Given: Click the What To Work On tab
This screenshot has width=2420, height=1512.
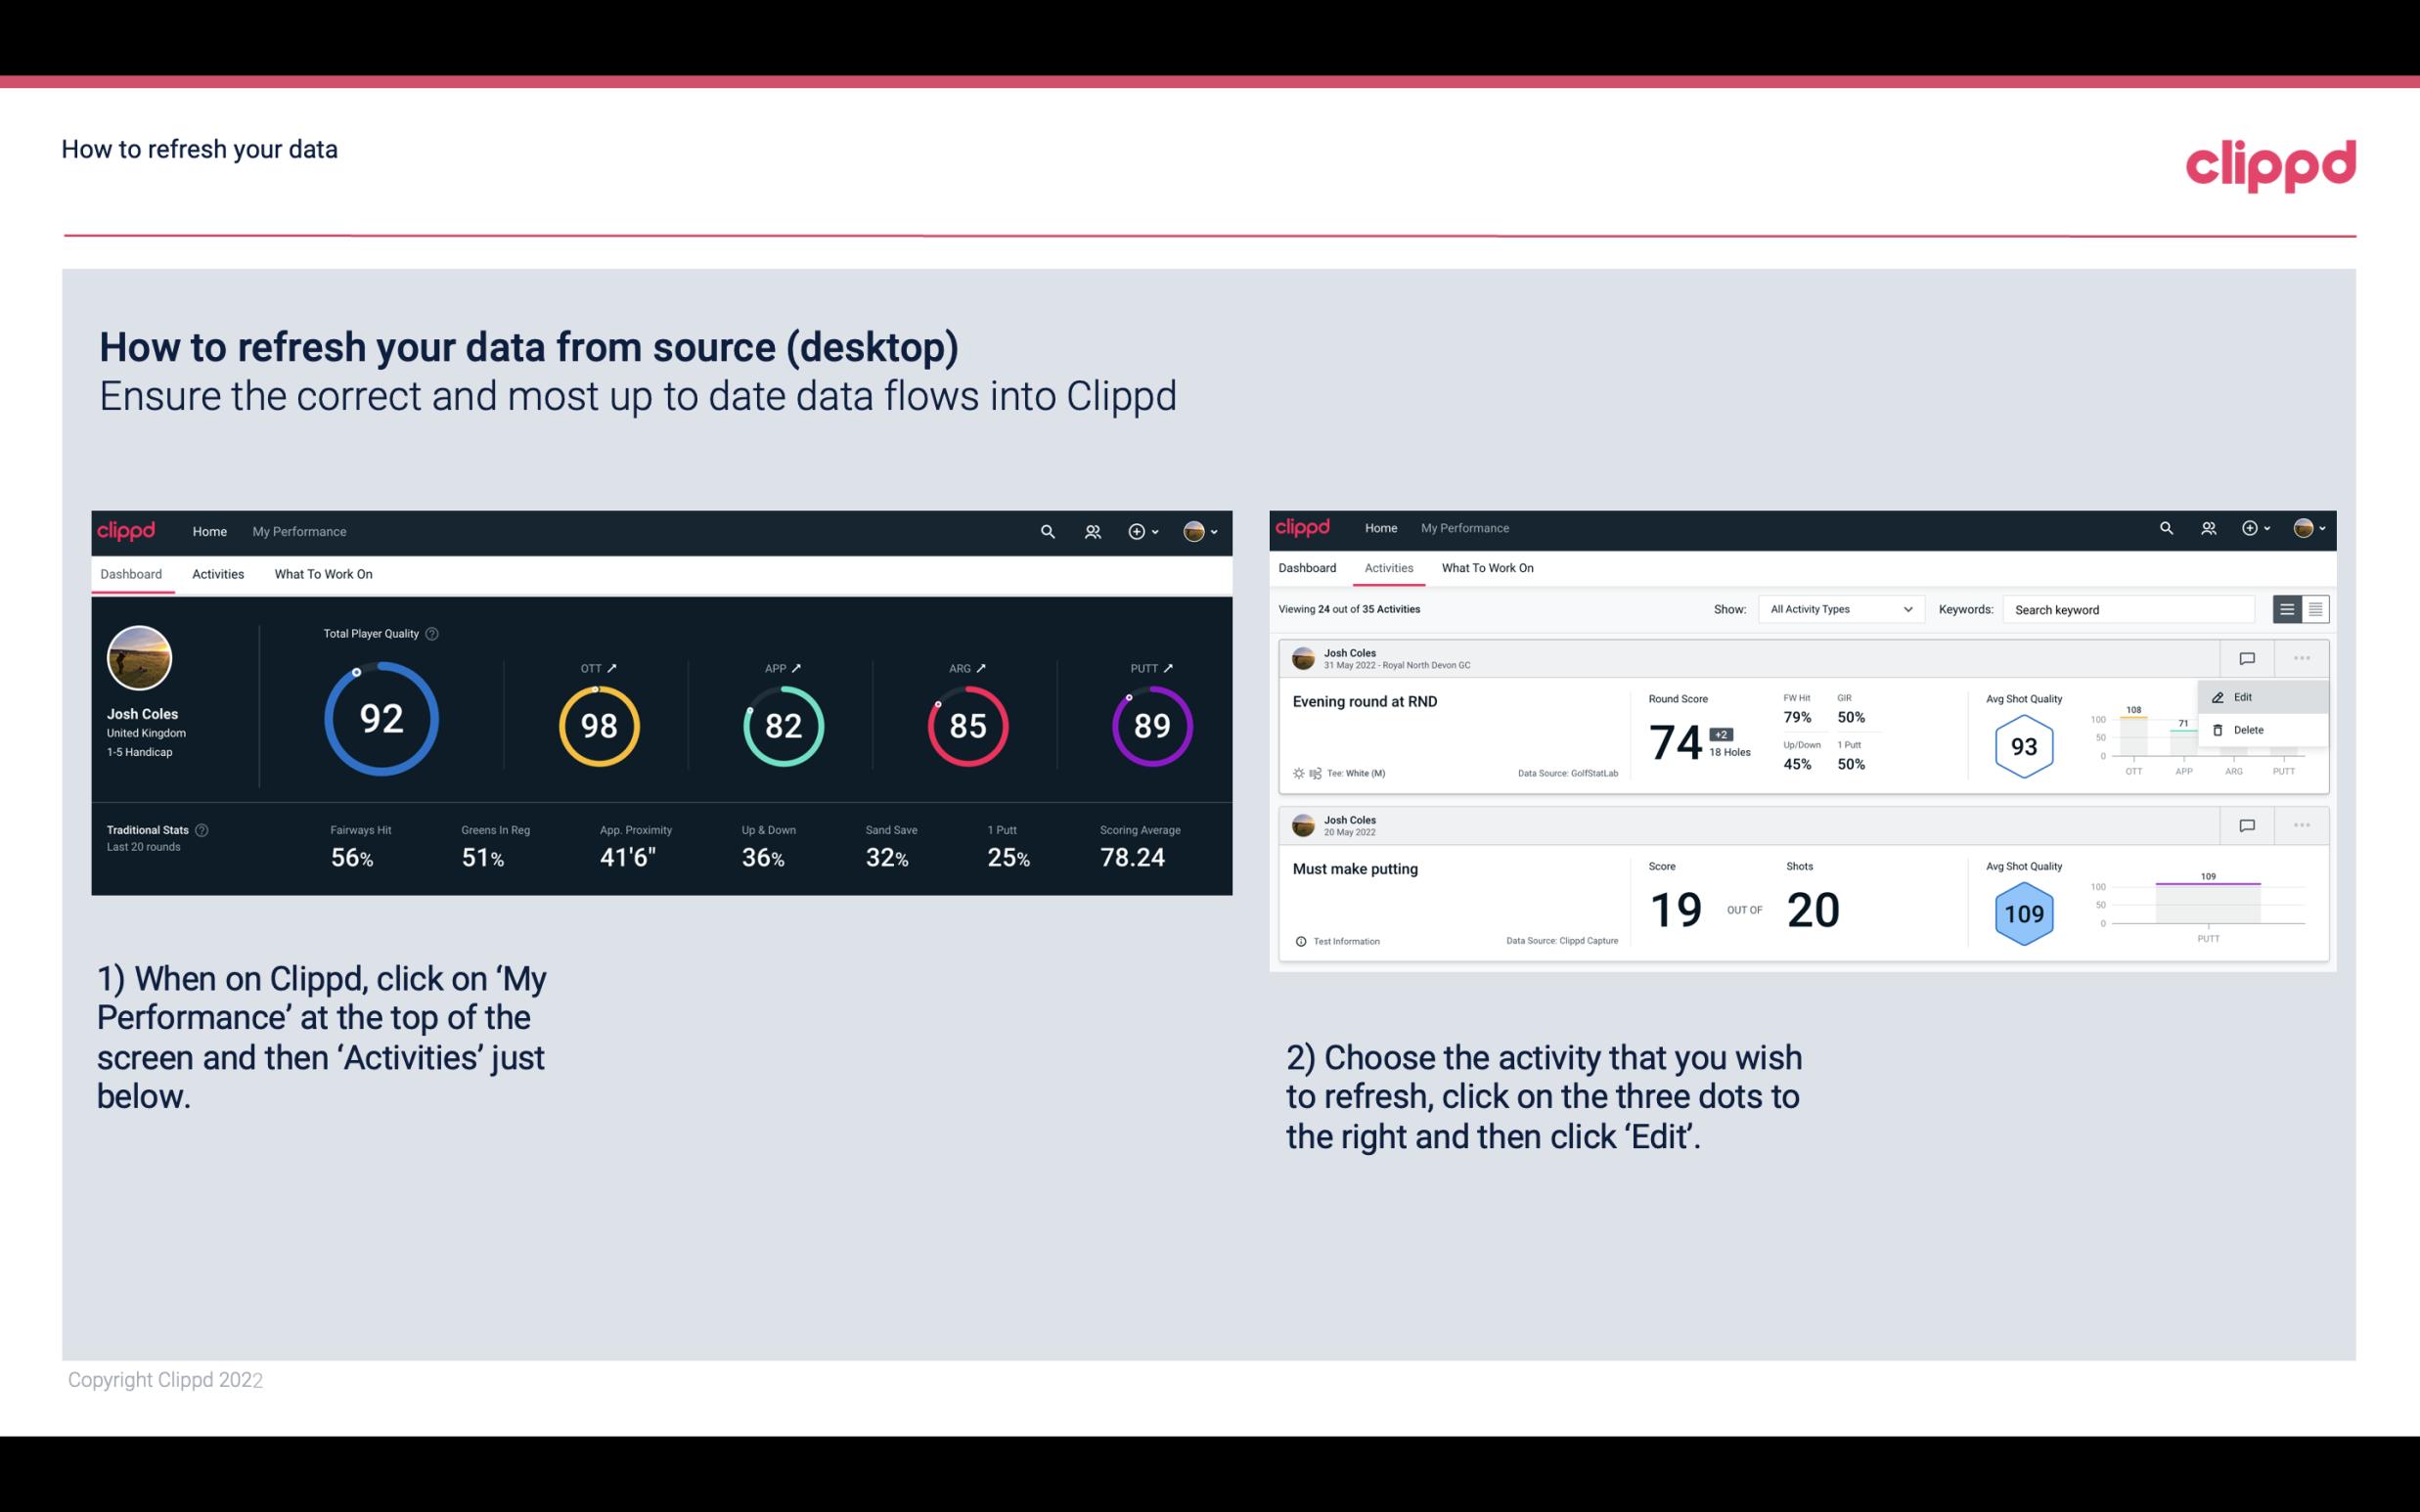Looking at the screenshot, I should [323, 573].
